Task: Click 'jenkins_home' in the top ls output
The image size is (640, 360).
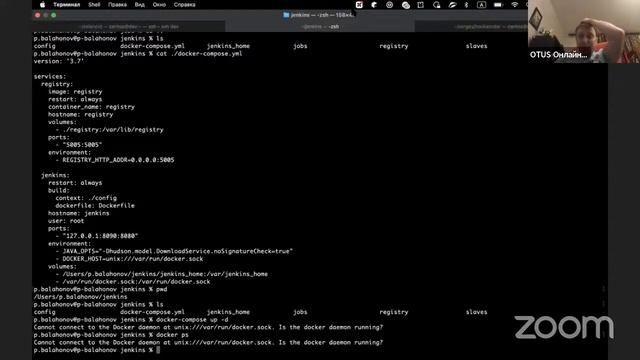Action: click(228, 46)
